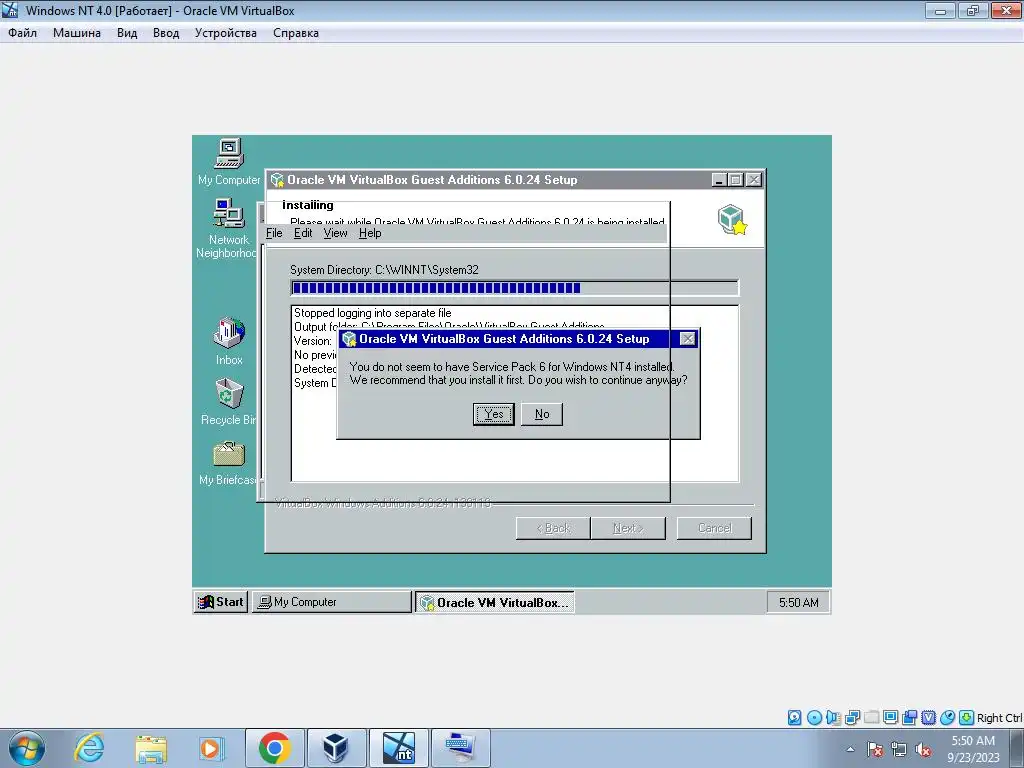Click VirtualBox CPU virtualization status icon

[928, 718]
